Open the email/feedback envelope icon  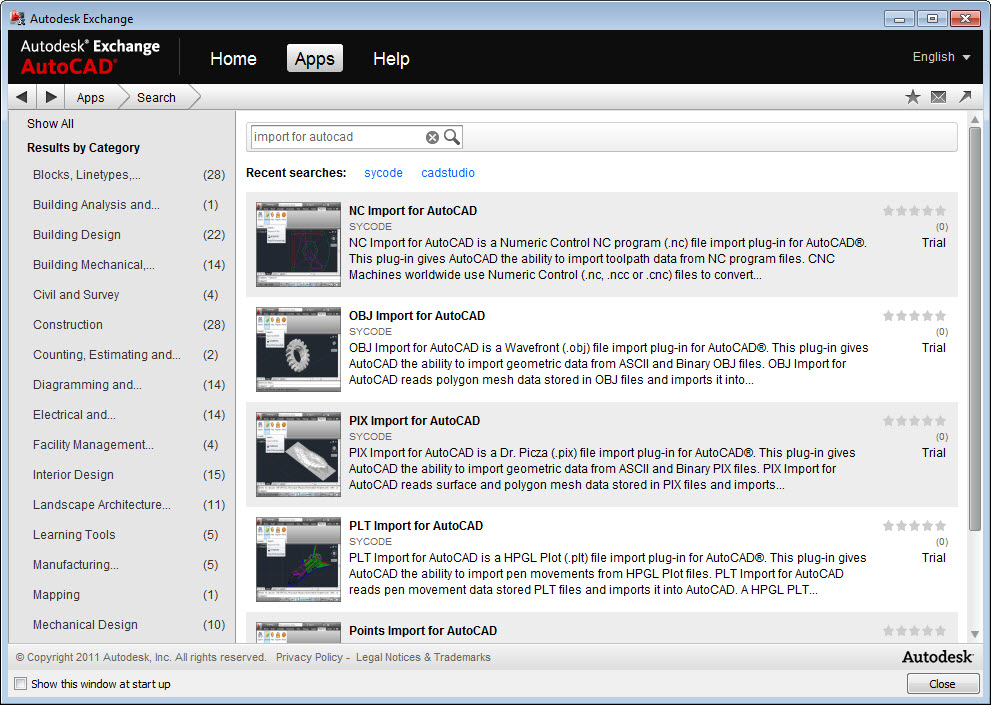coord(938,97)
